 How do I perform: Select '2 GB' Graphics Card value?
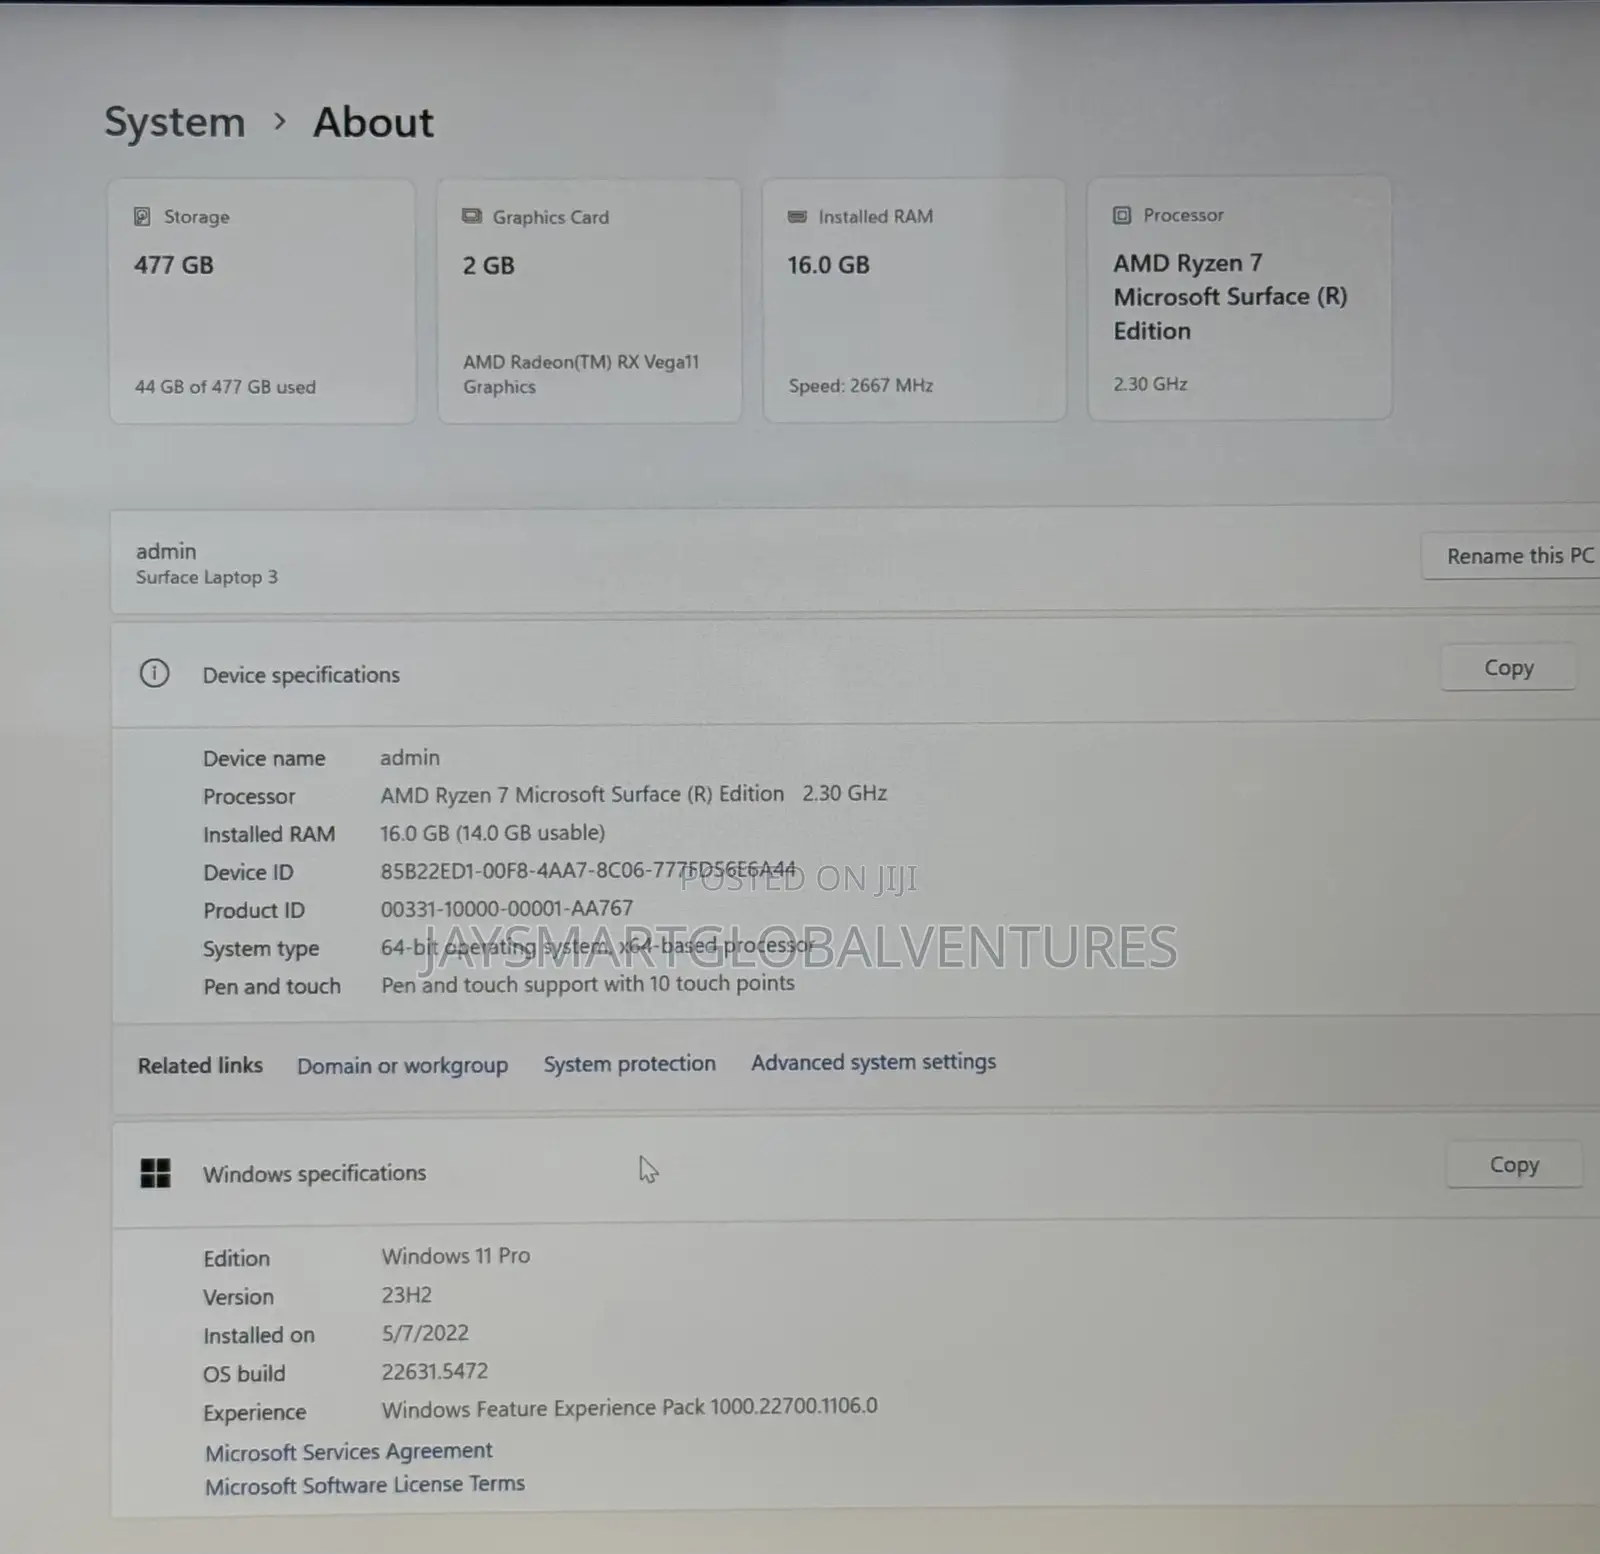pos(488,266)
